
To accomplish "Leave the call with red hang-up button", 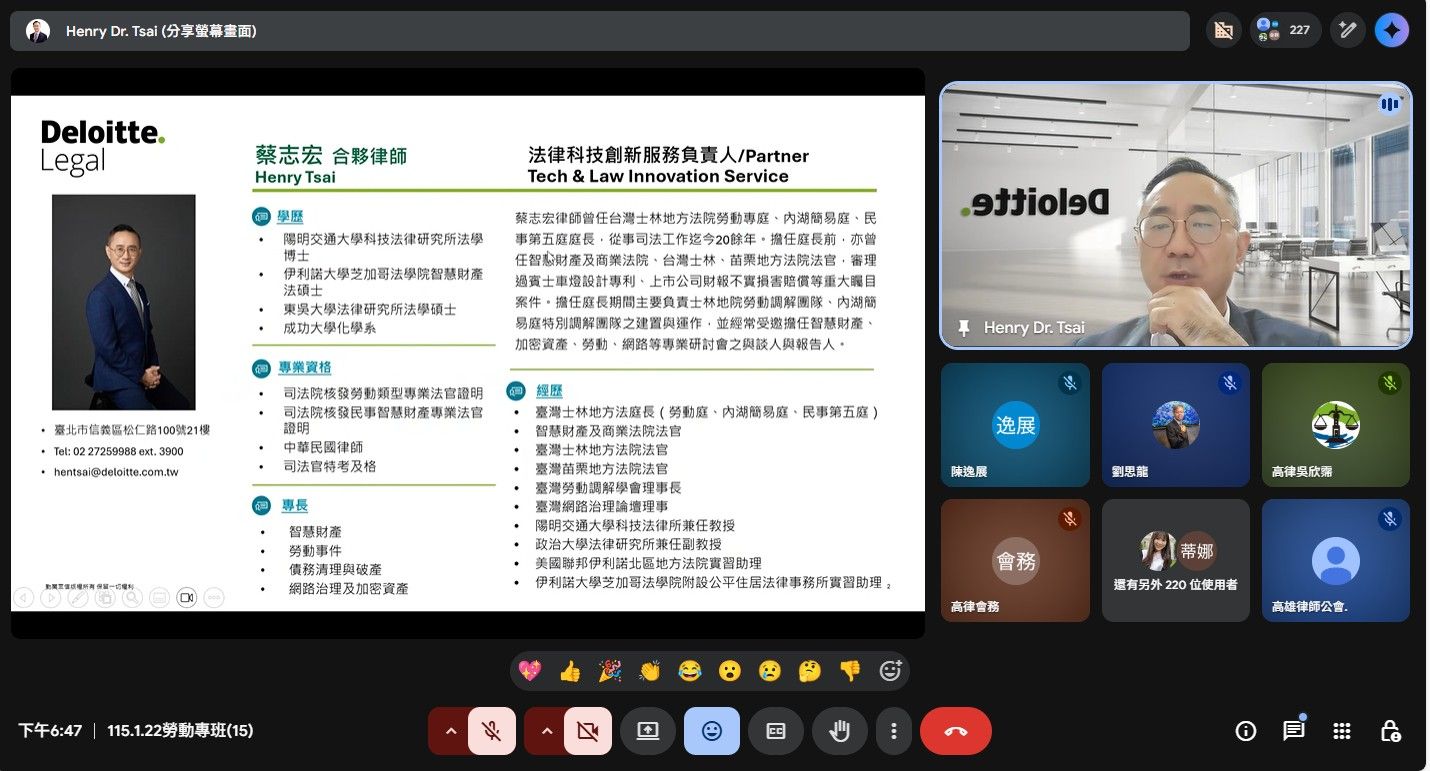I will (955, 731).
